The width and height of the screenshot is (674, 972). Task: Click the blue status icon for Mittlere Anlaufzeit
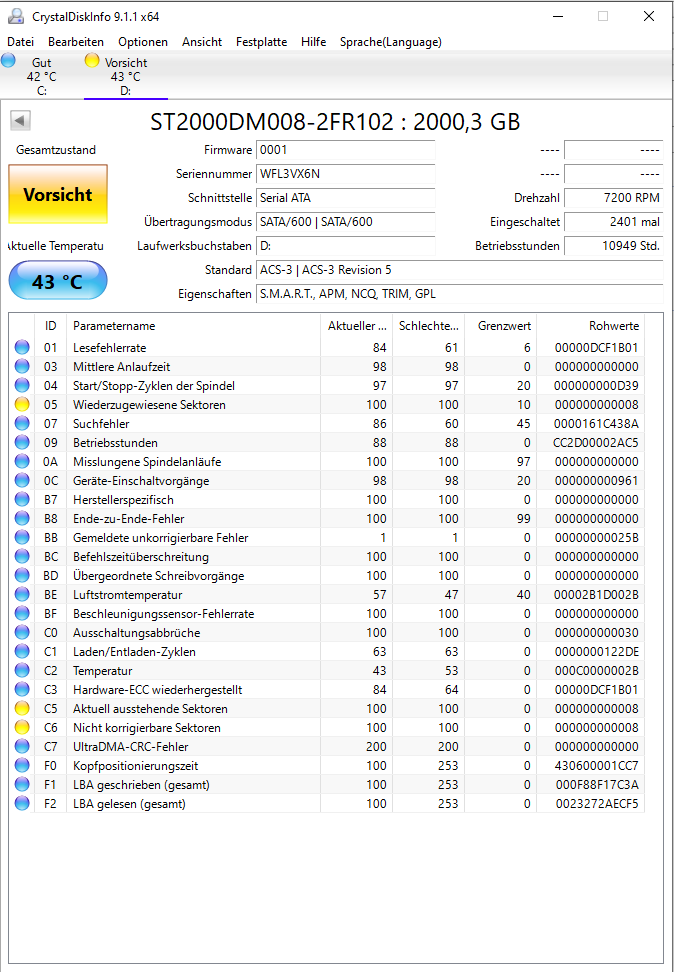(x=22, y=367)
